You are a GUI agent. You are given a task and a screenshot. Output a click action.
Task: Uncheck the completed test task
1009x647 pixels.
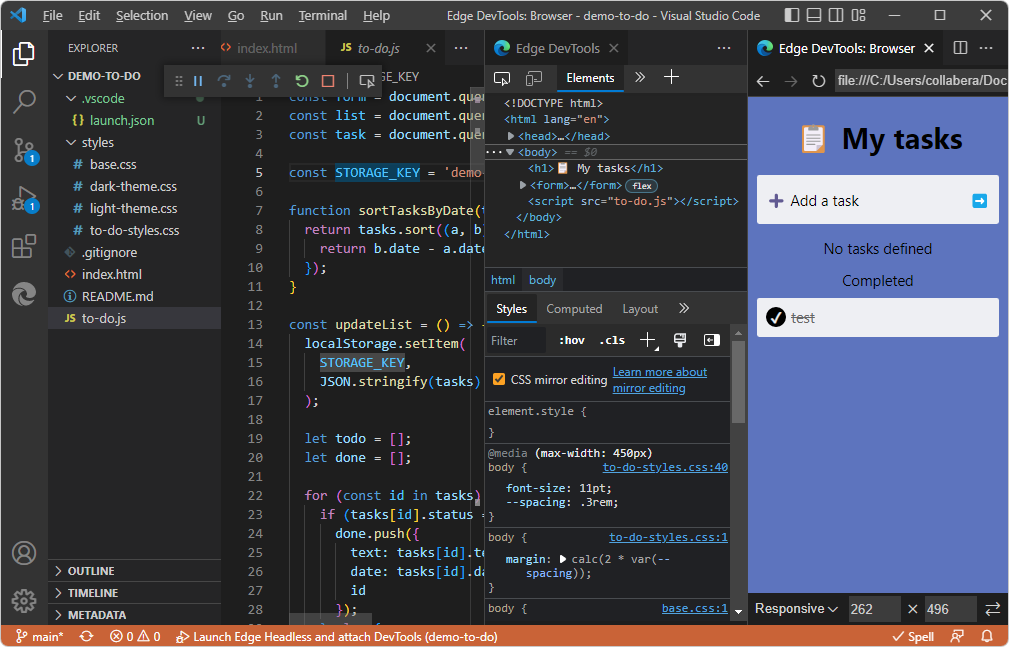776,317
